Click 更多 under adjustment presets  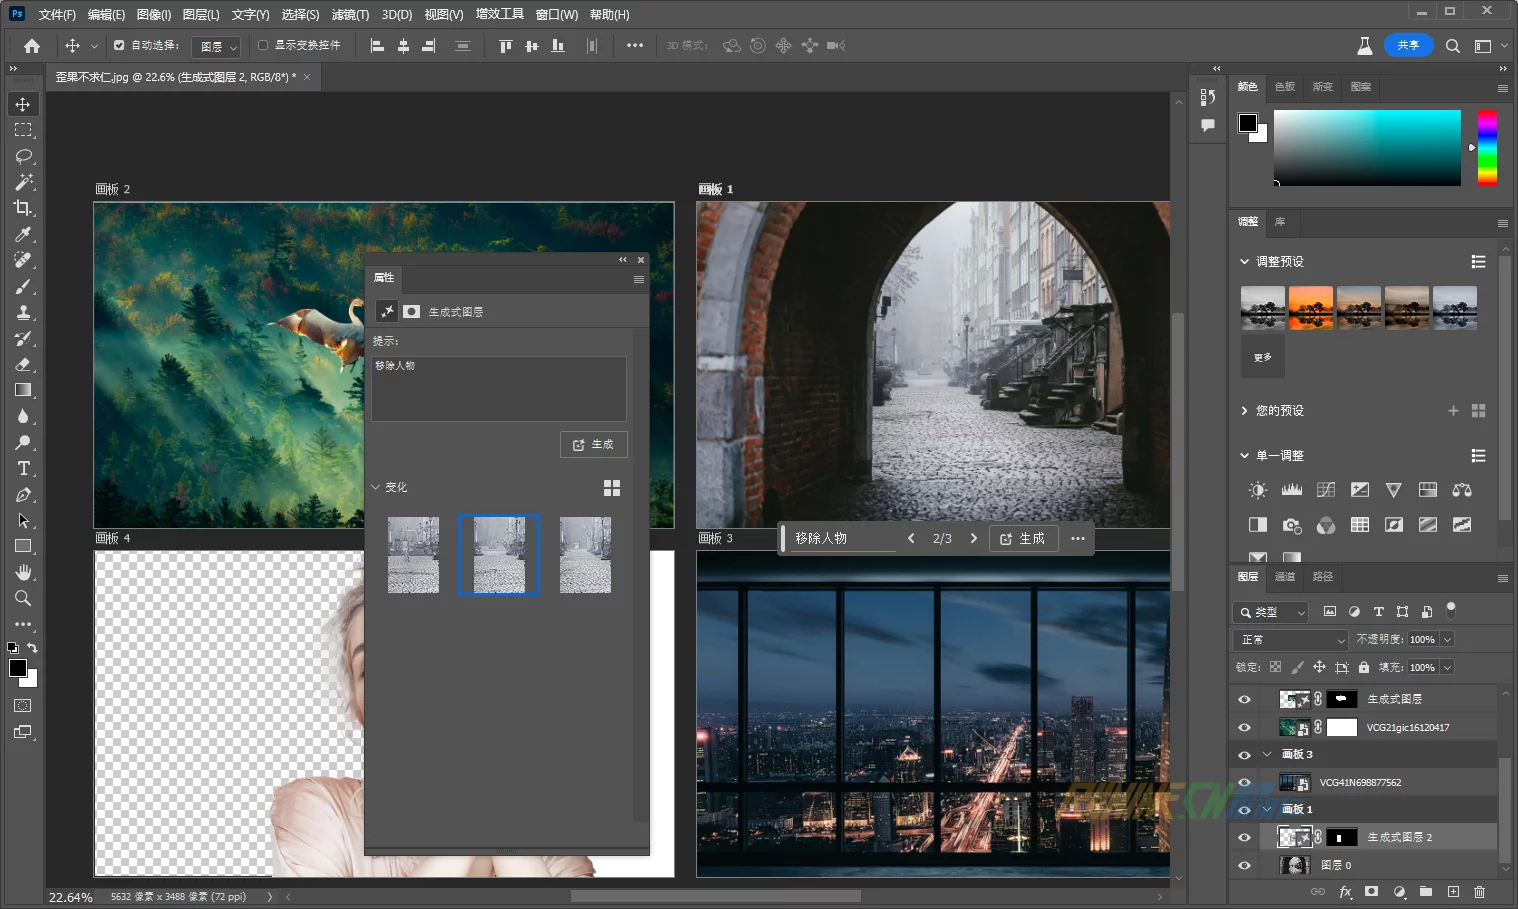coord(1262,358)
